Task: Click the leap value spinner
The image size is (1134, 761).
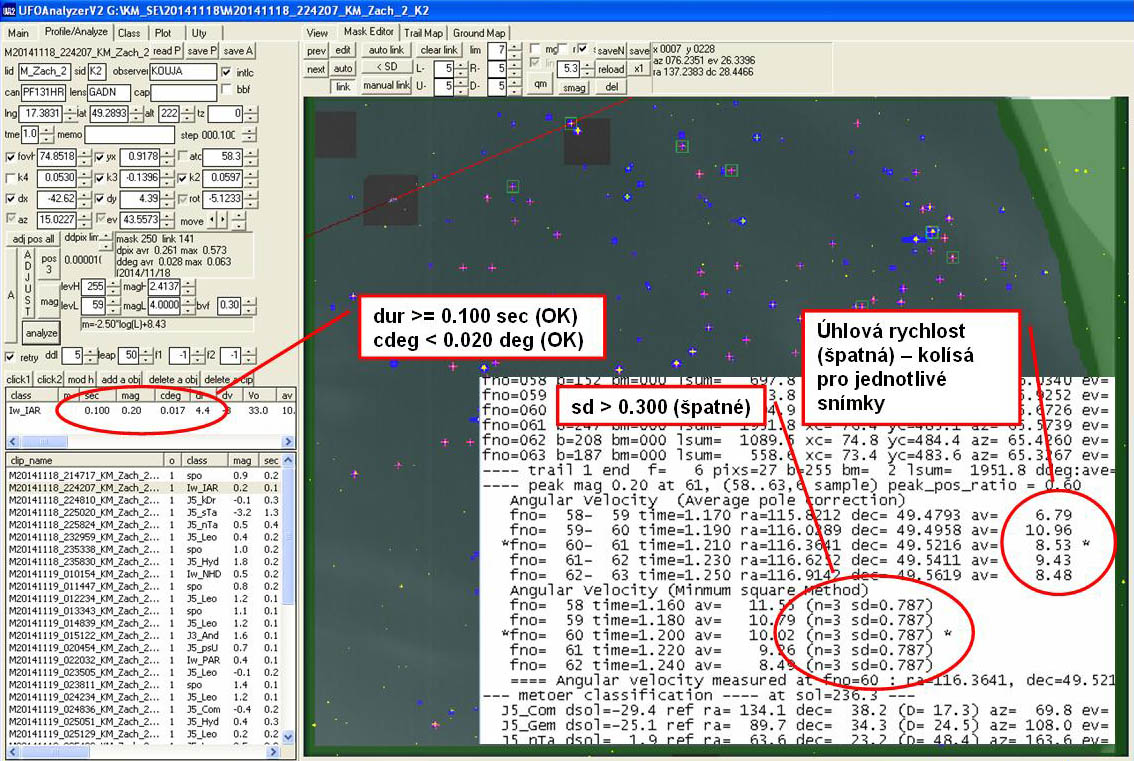Action: [147, 356]
